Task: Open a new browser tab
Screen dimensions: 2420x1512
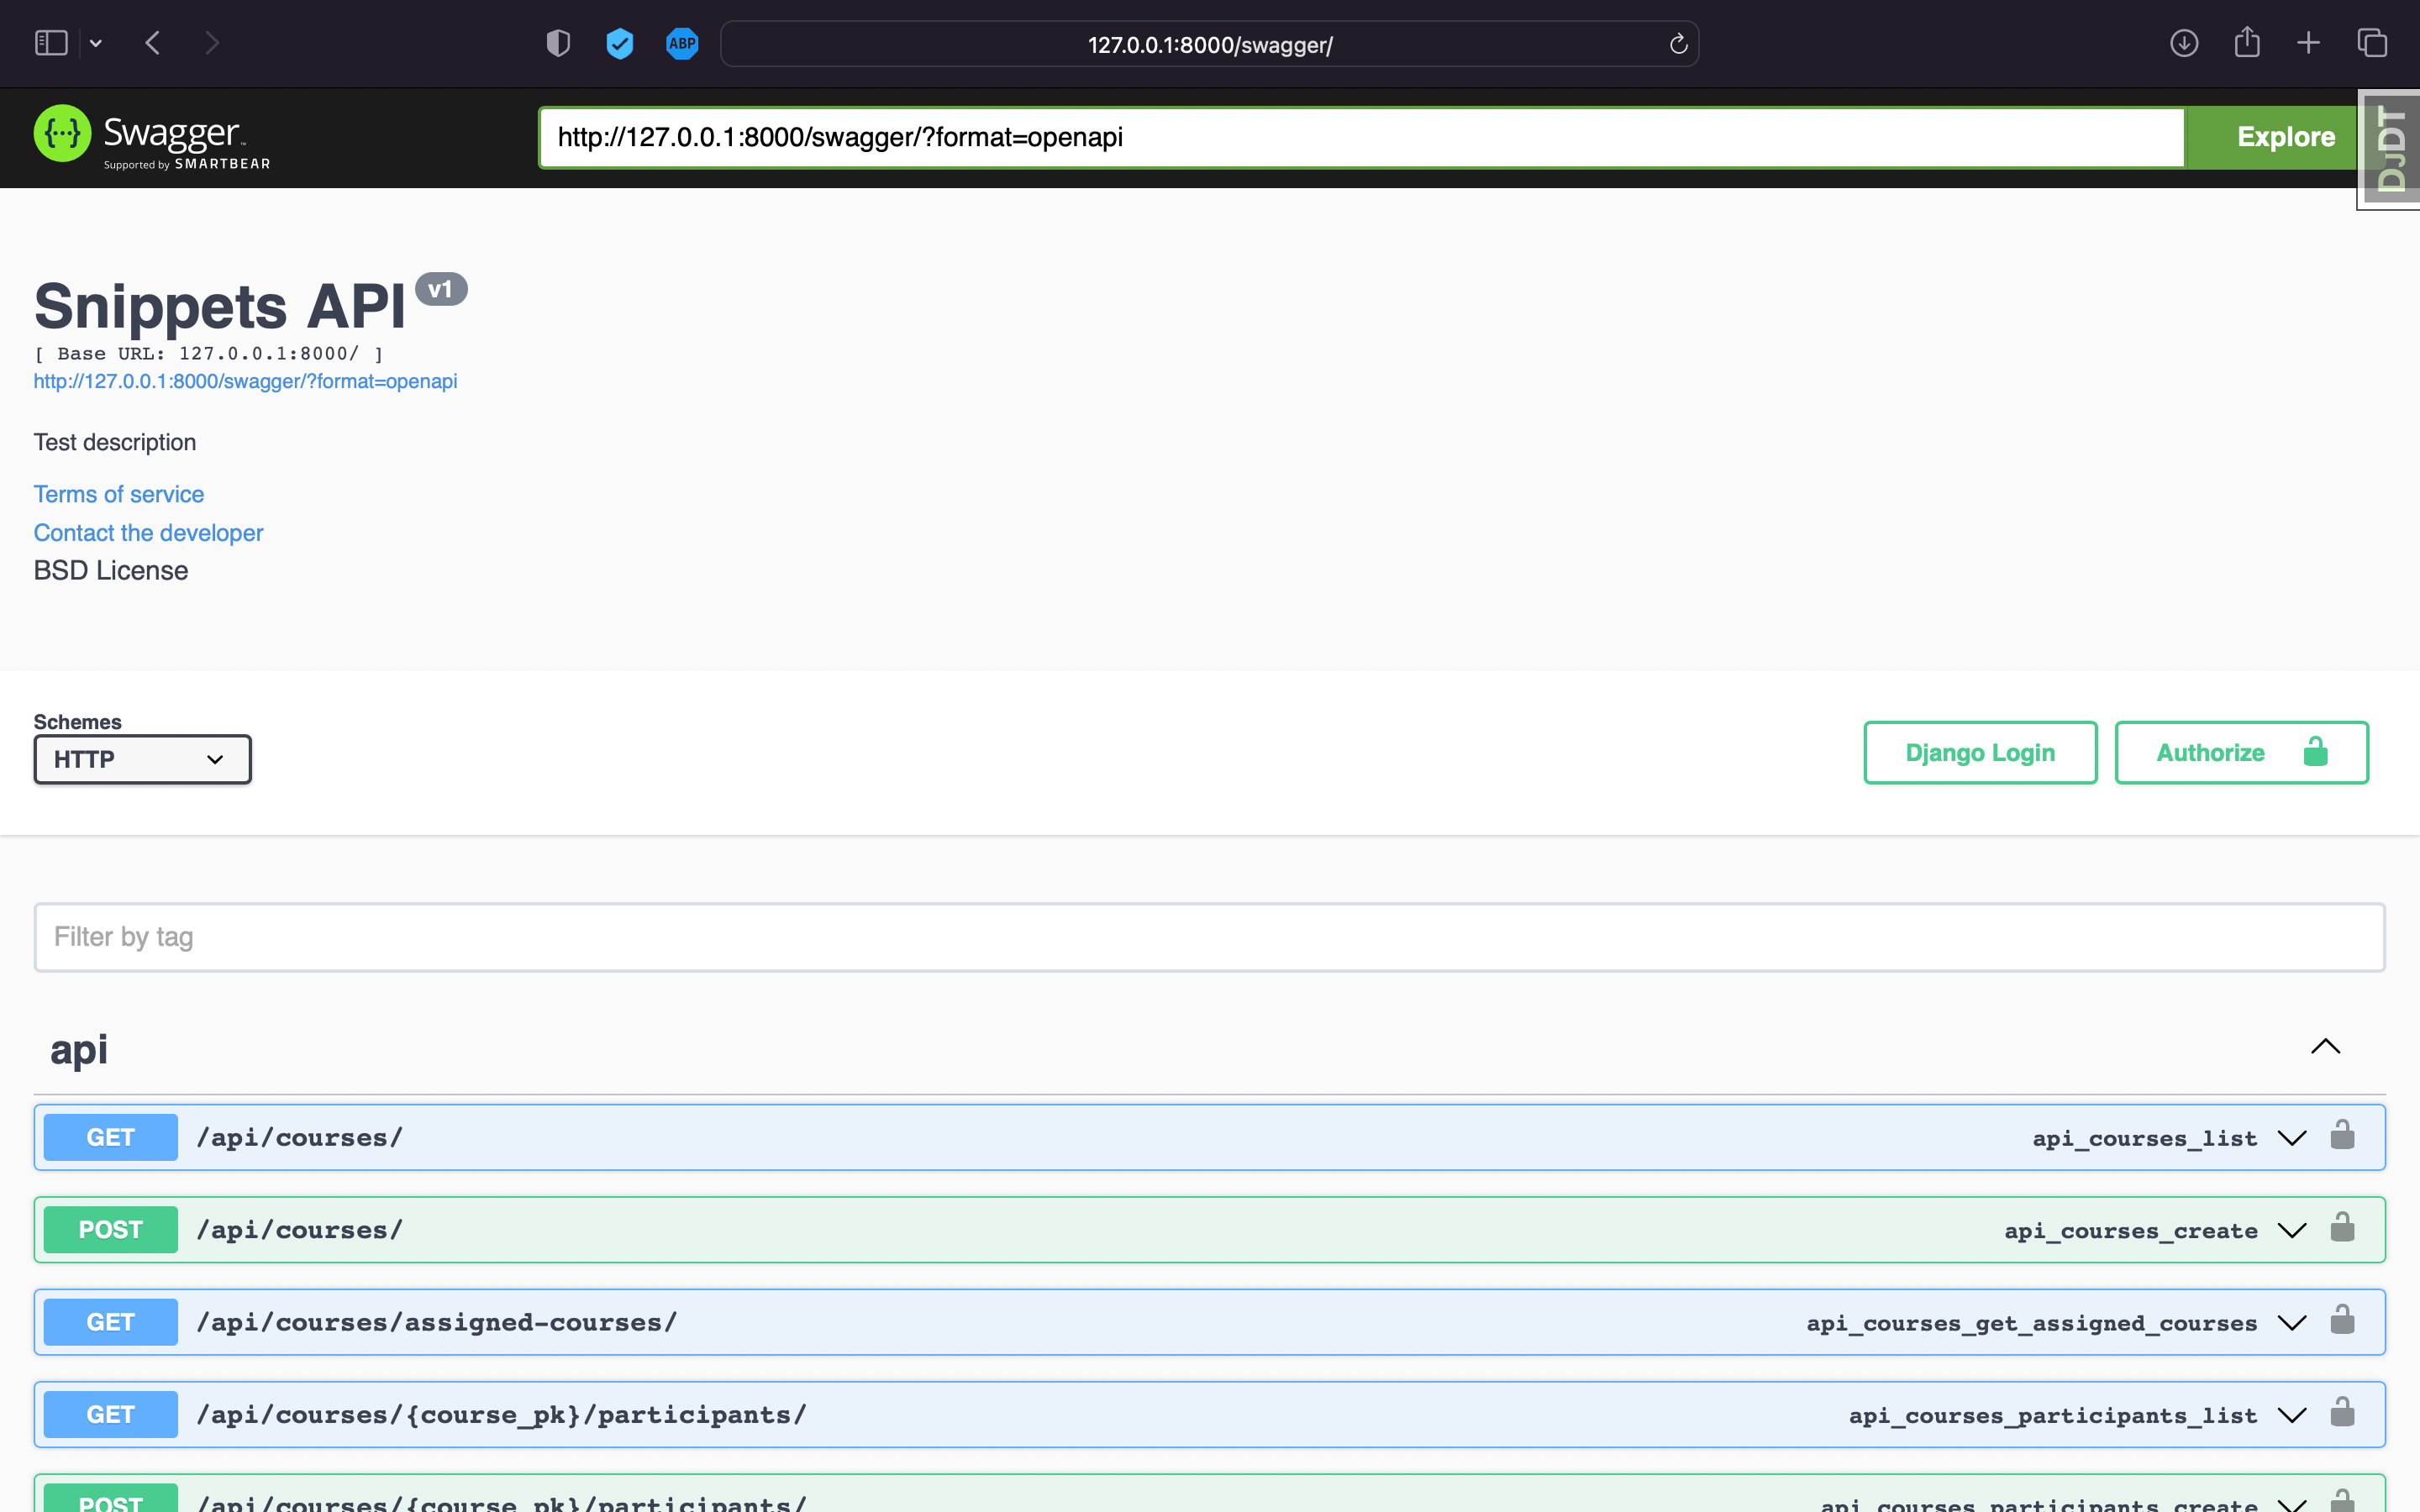Action: pyautogui.click(x=2309, y=43)
